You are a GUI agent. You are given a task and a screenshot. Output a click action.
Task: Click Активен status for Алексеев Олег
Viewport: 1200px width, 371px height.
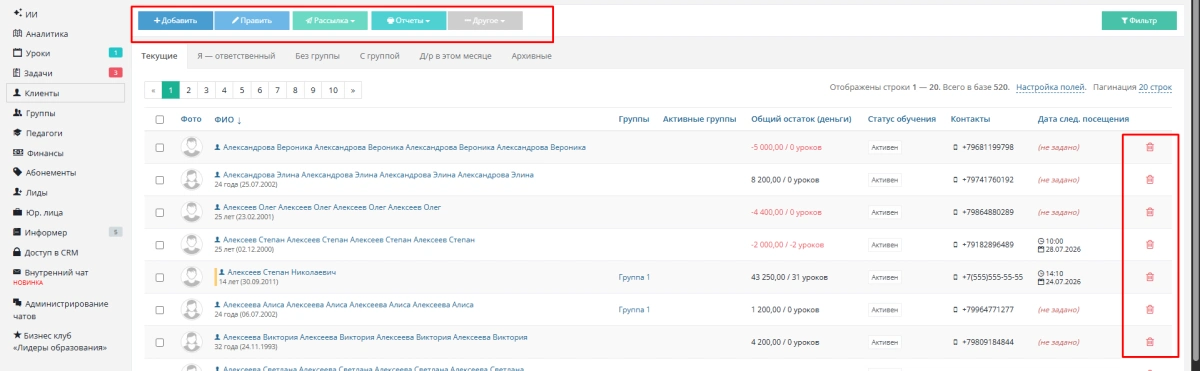pos(885,212)
